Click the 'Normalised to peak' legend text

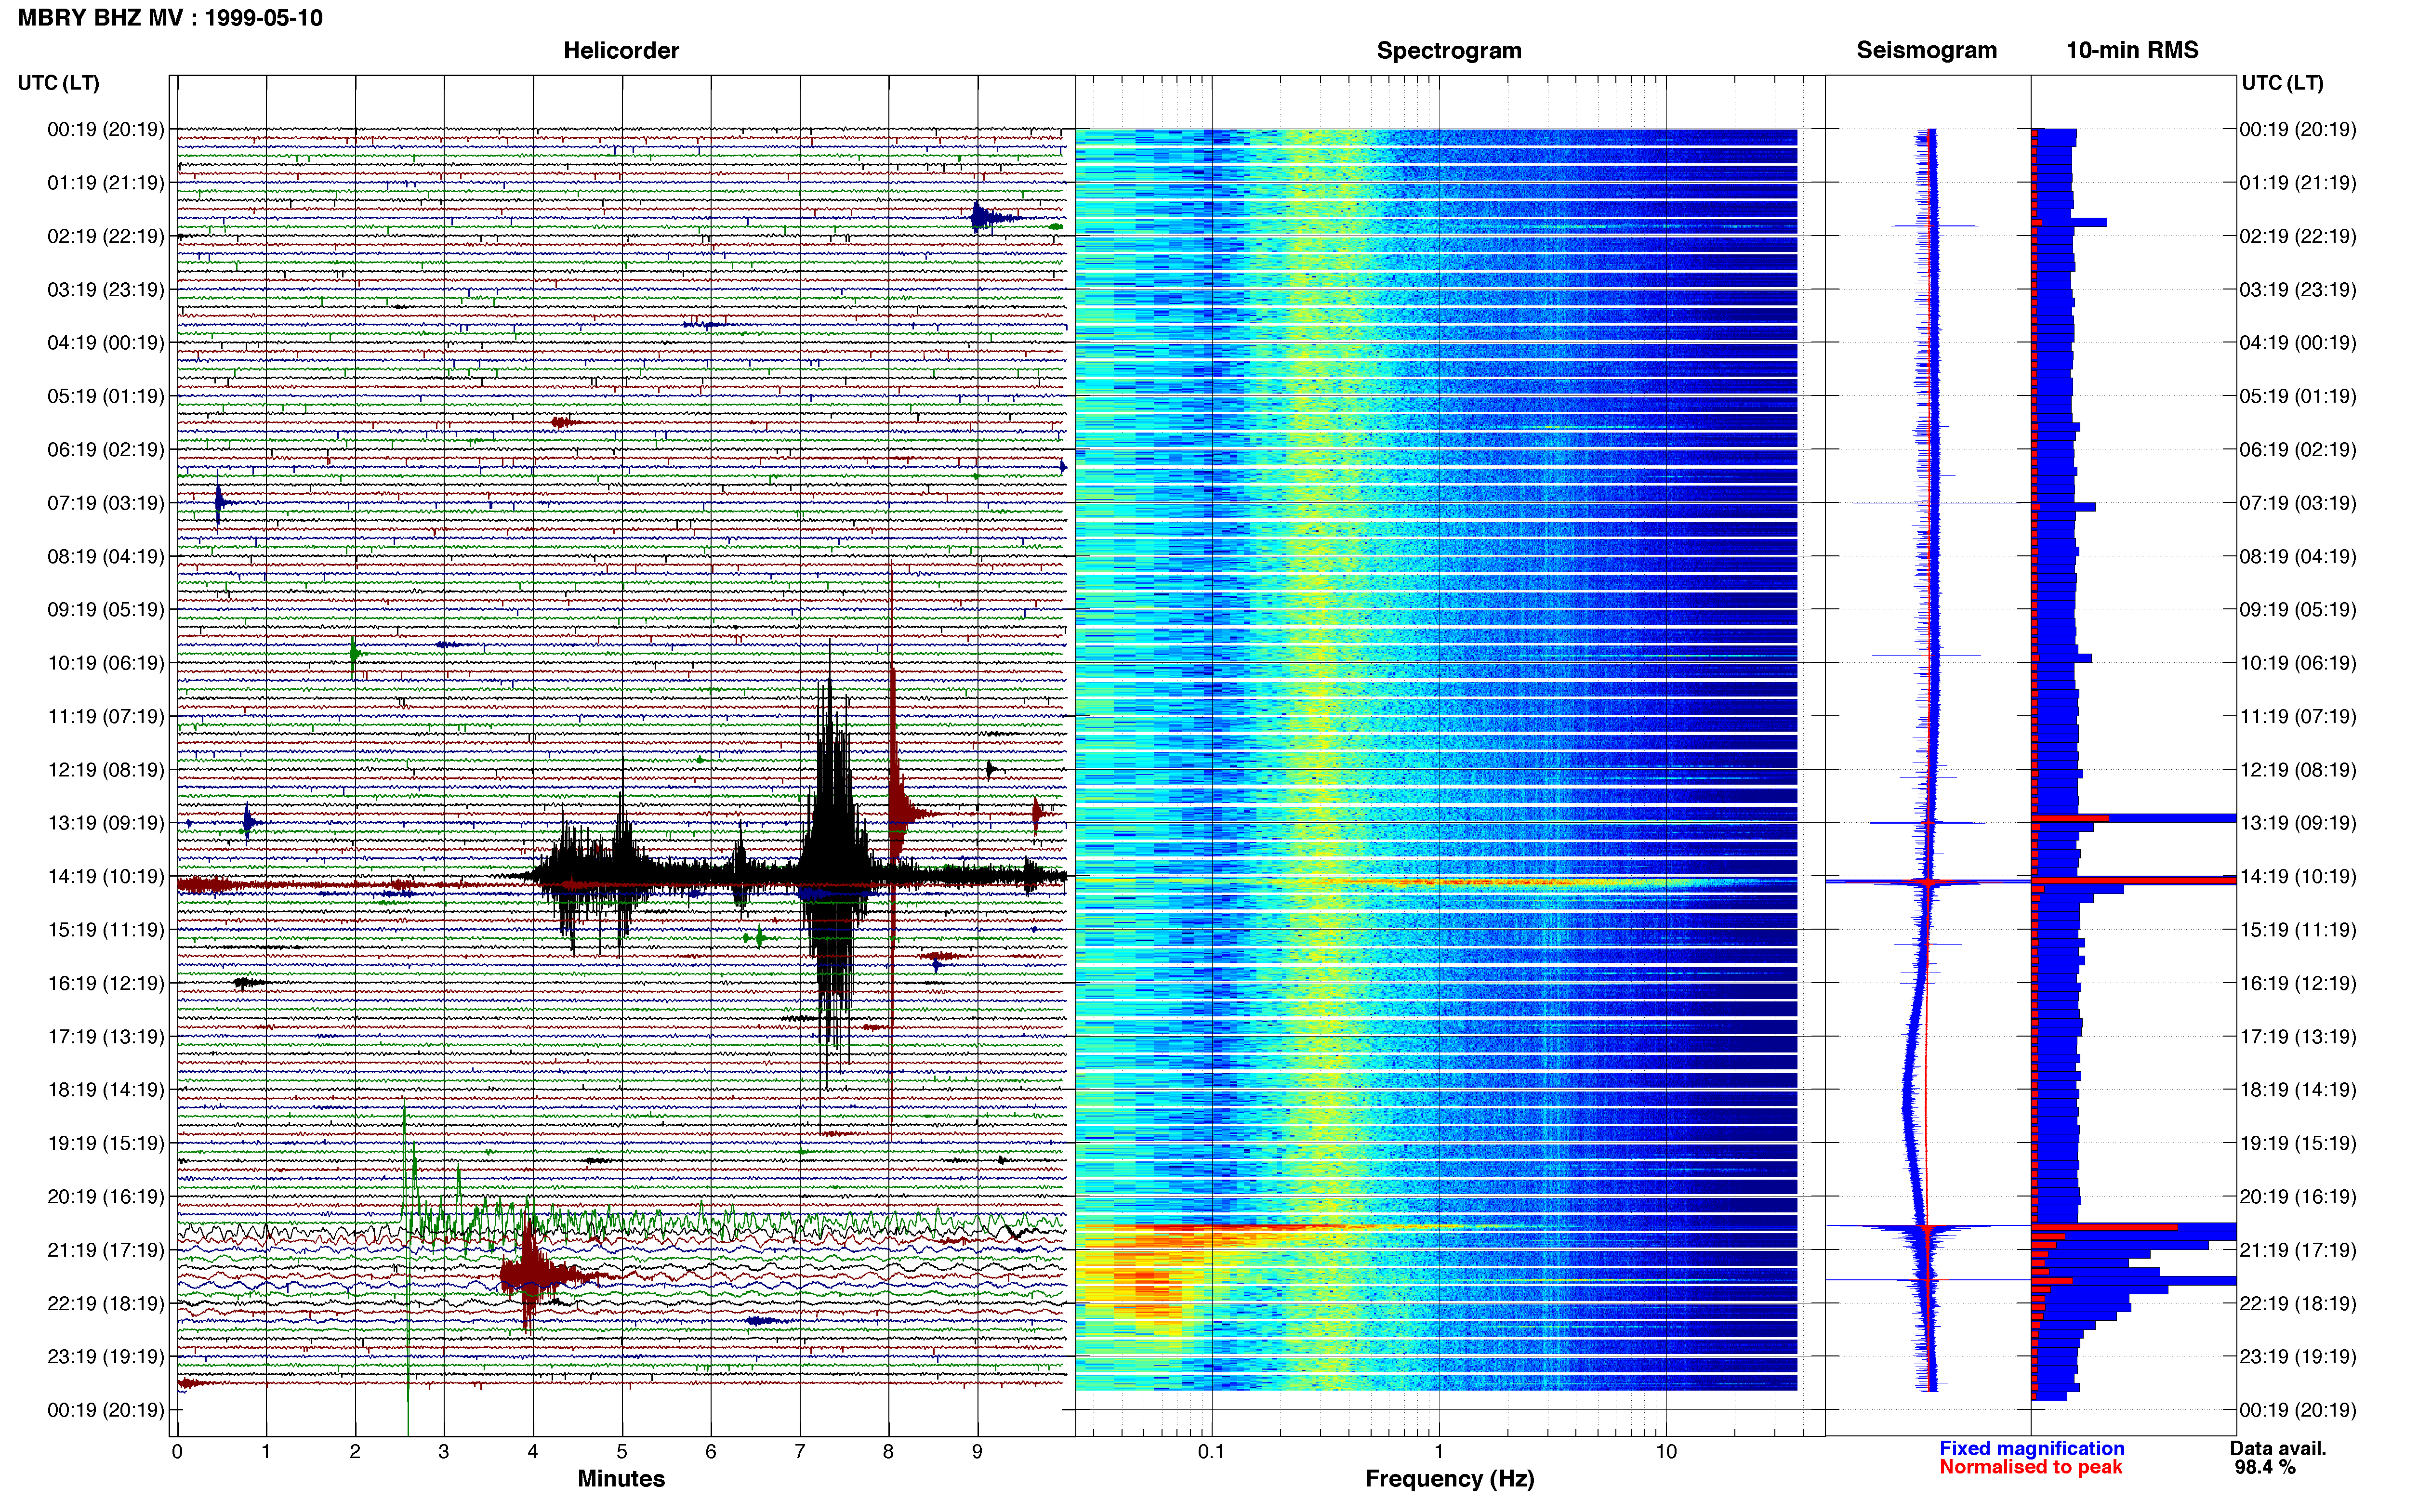[x=2030, y=1467]
